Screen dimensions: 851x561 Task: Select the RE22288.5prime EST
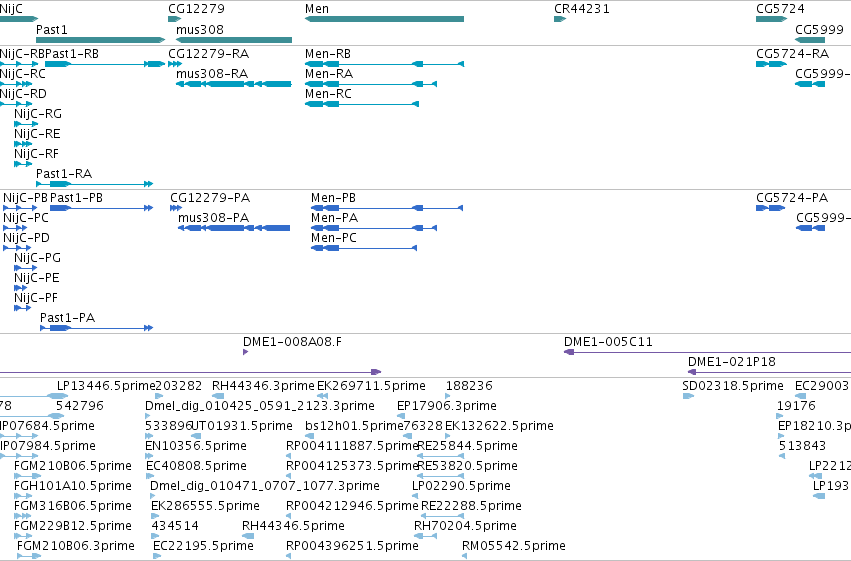click(442, 517)
